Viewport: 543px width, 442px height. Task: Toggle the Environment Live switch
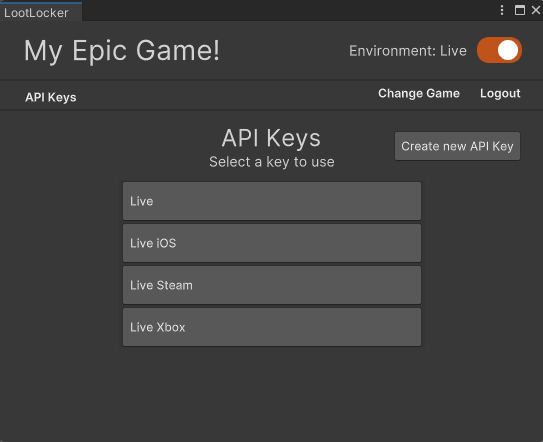point(499,50)
